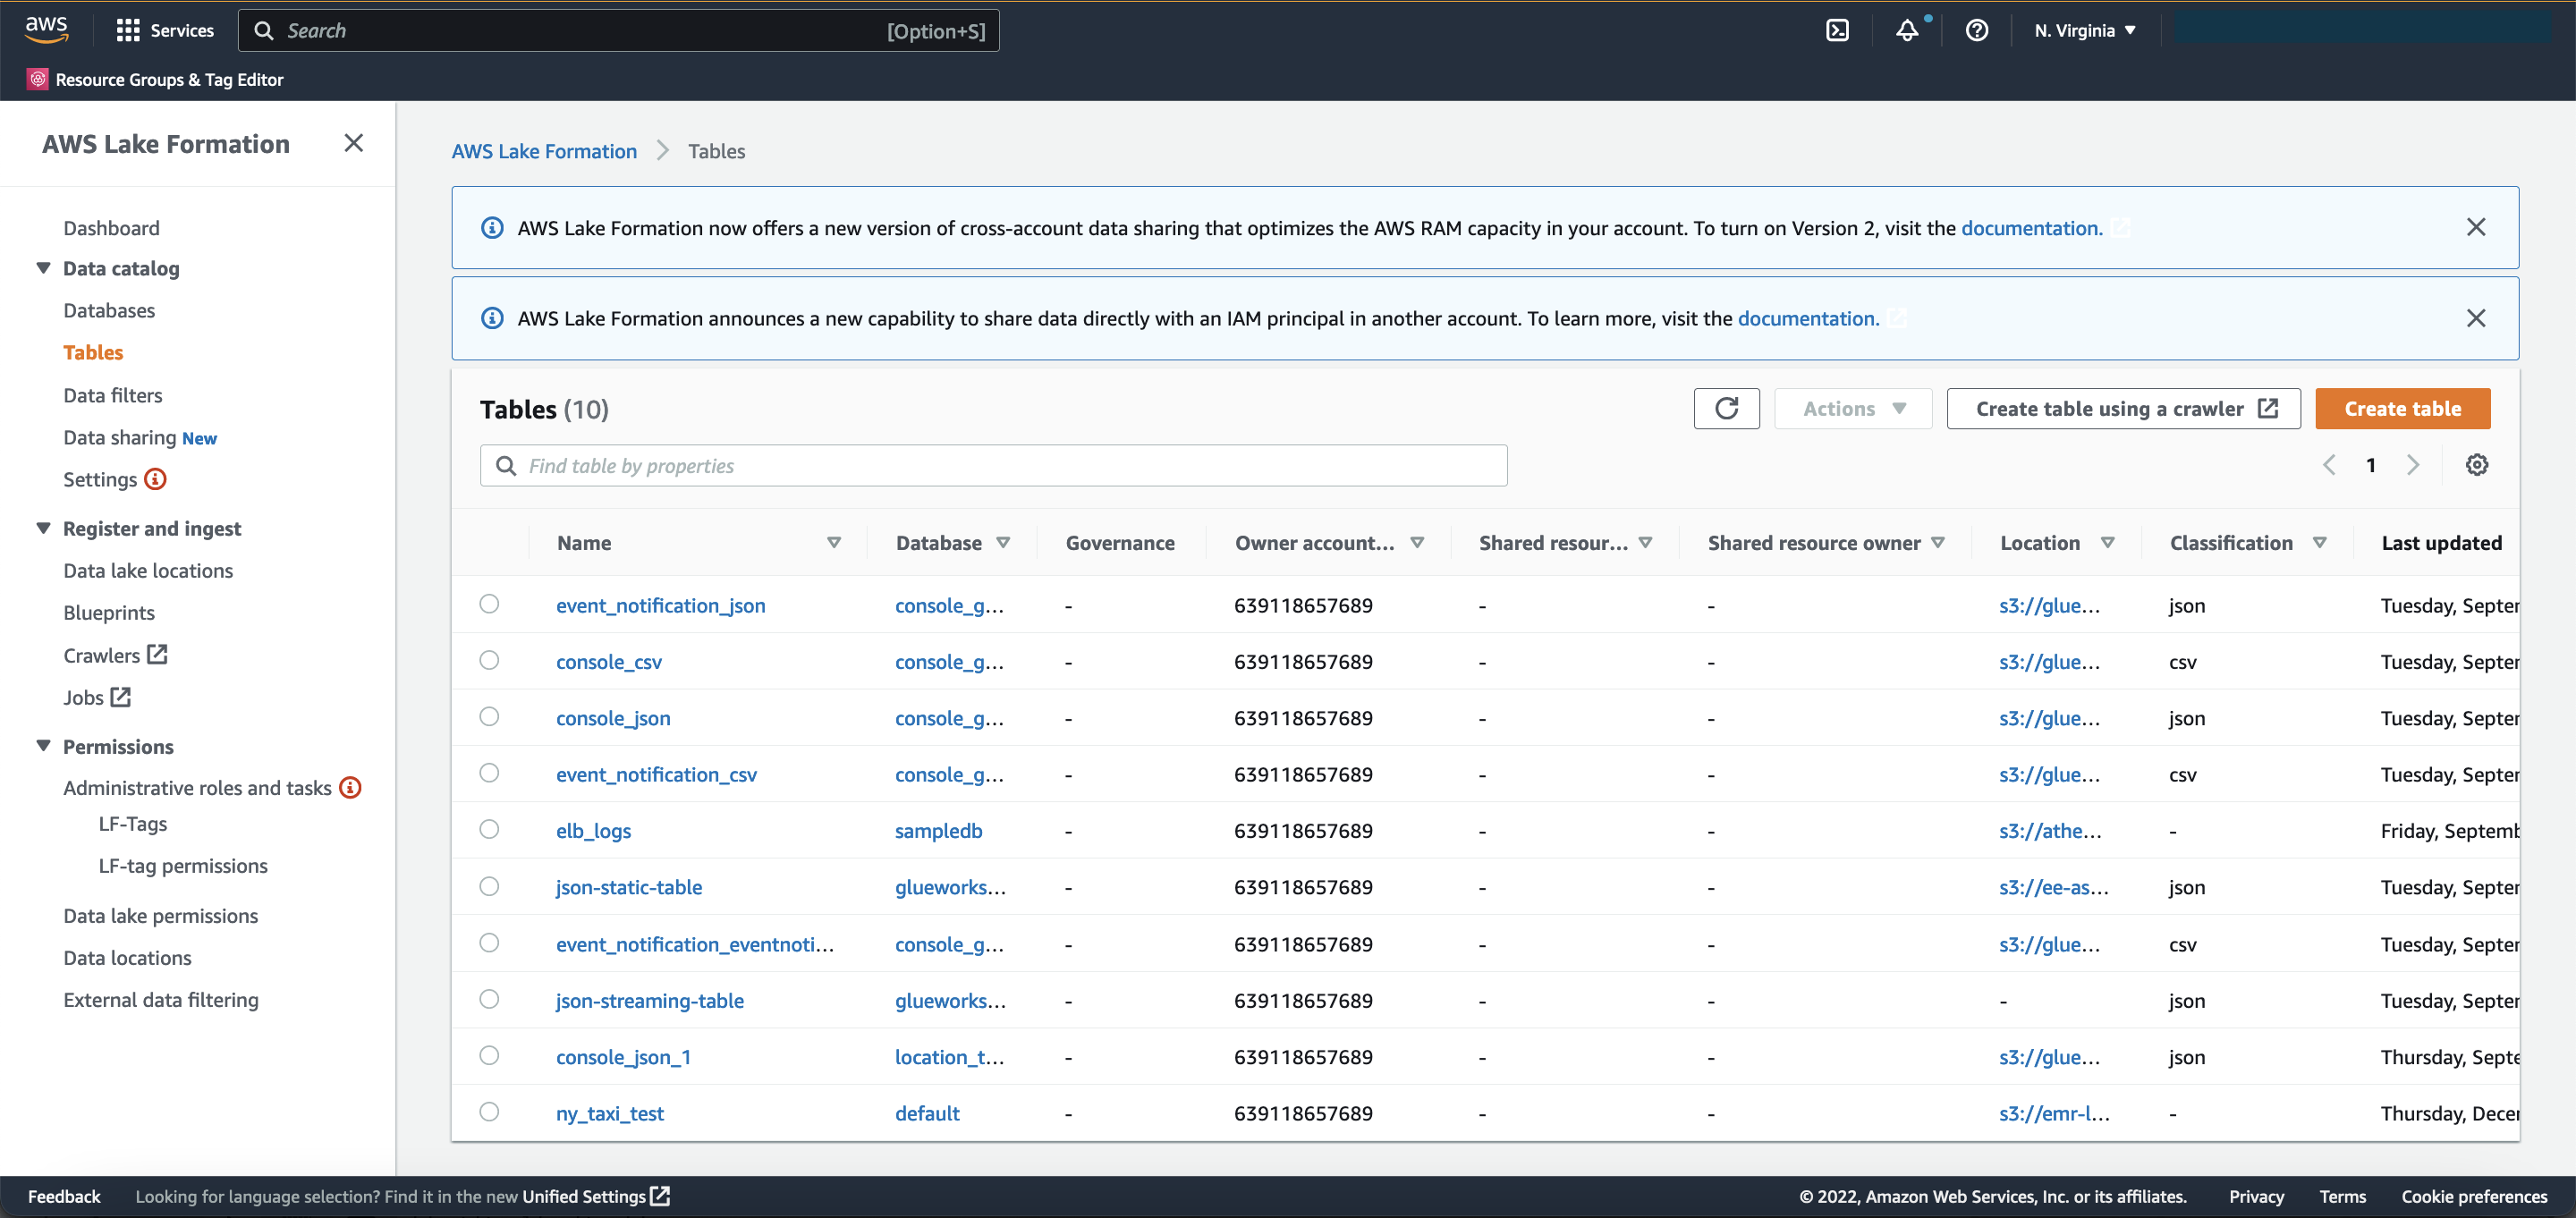2576x1218 pixels.
Task: Click the info icon in the first banner
Action: 492,227
